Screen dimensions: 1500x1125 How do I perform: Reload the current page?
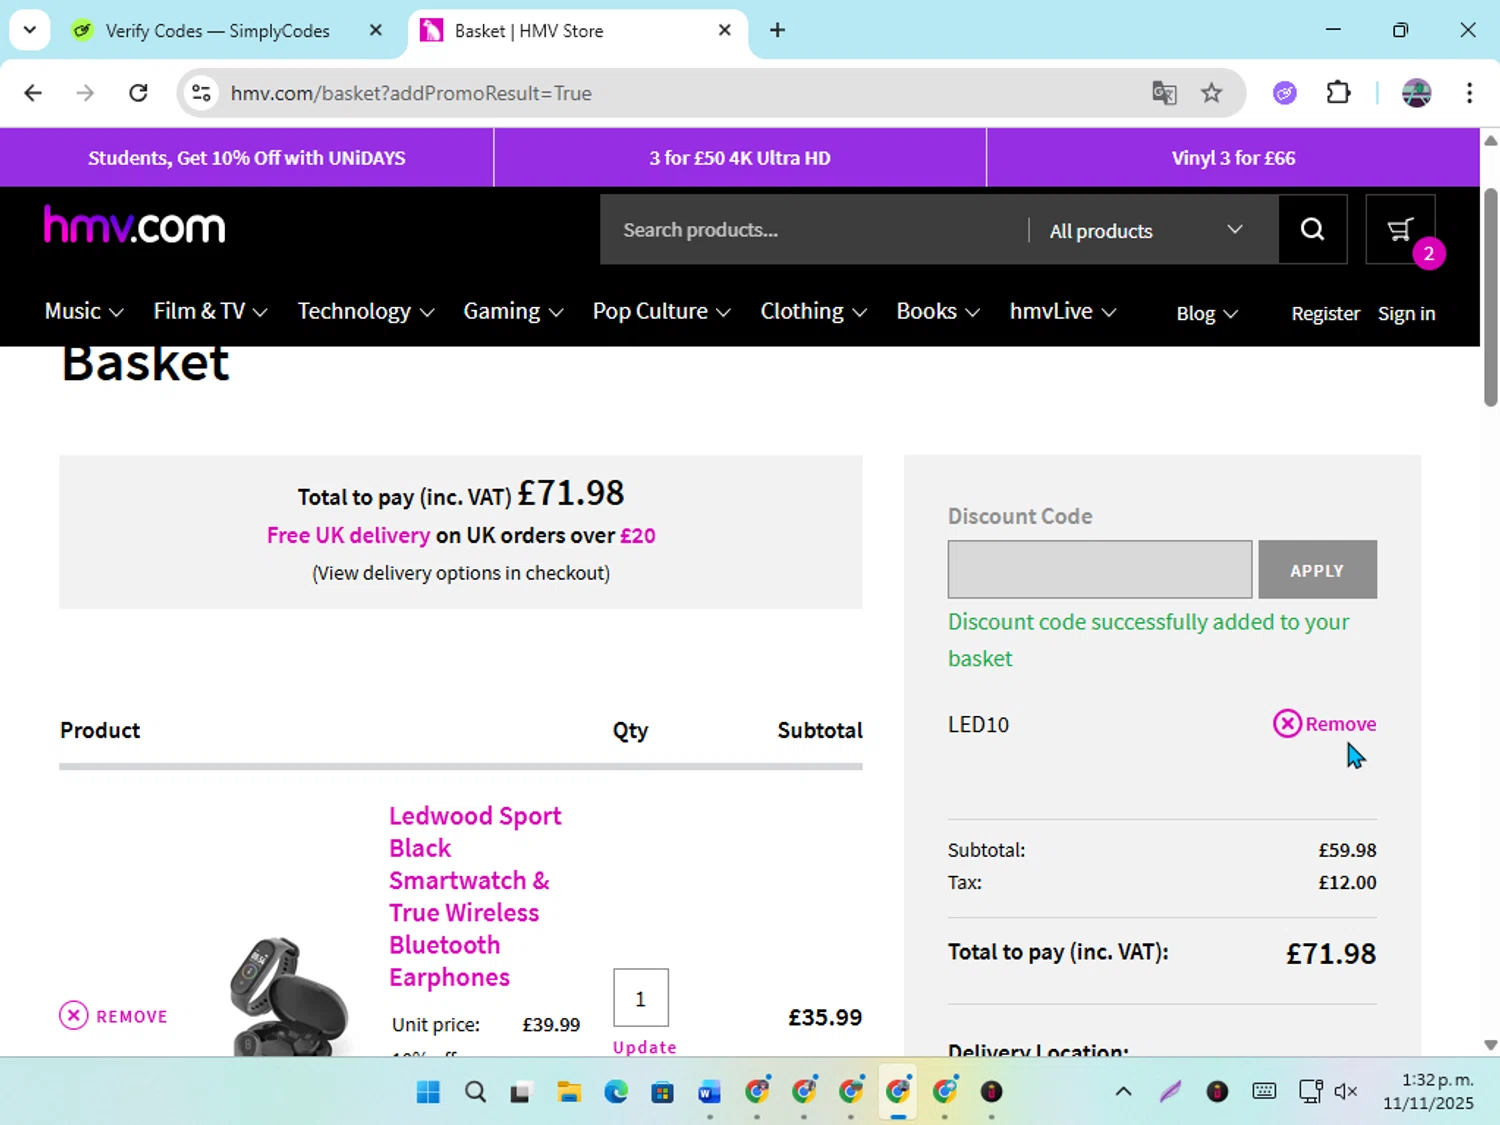(x=138, y=93)
